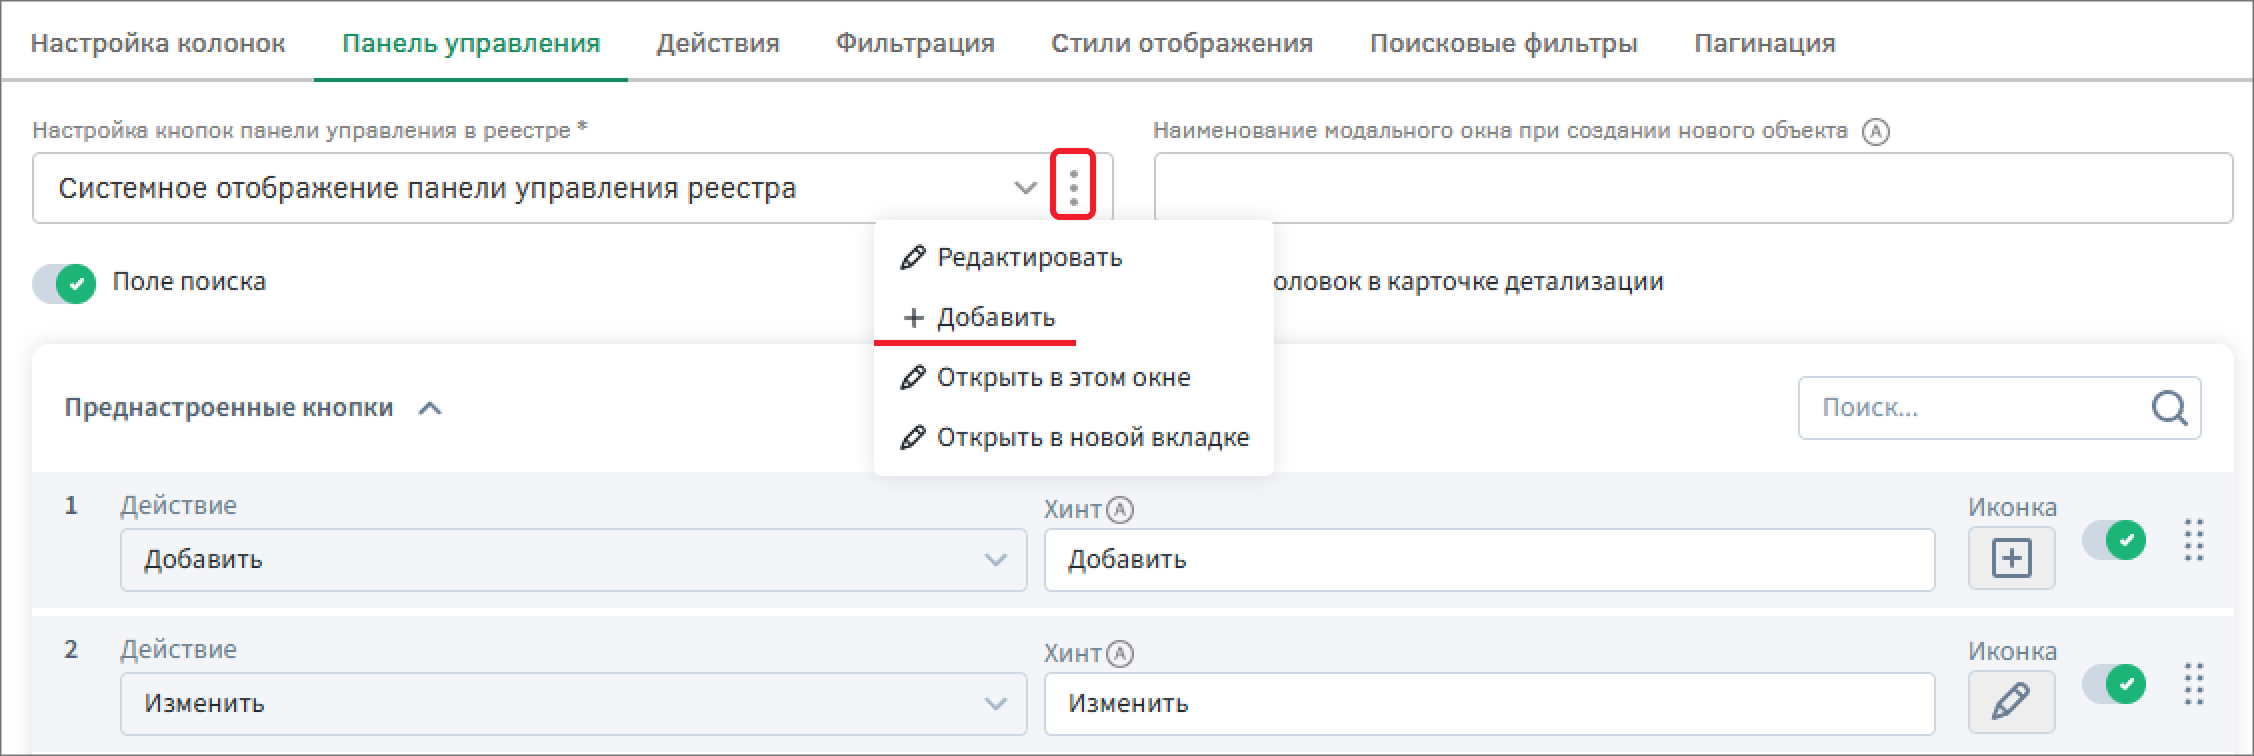Click the three-dot menu next to the dropdown
2254x756 pixels.
(1073, 187)
